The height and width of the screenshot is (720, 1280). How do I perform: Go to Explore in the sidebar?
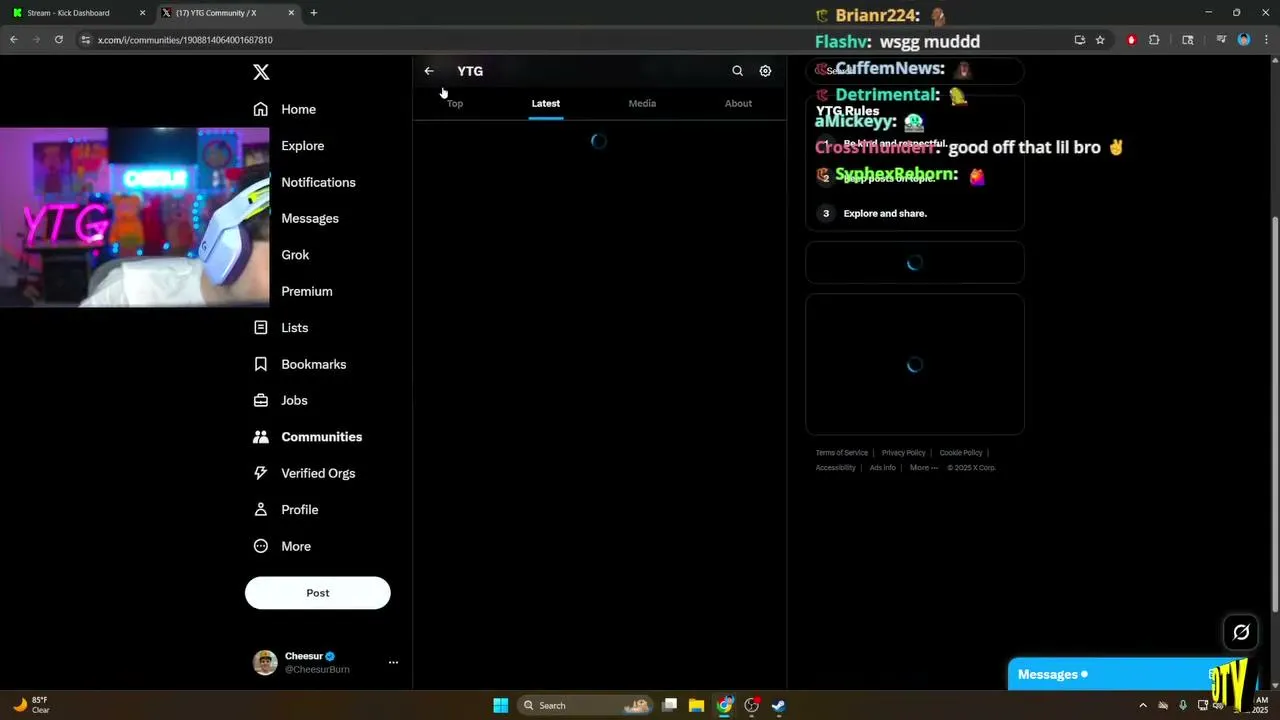[x=302, y=146]
